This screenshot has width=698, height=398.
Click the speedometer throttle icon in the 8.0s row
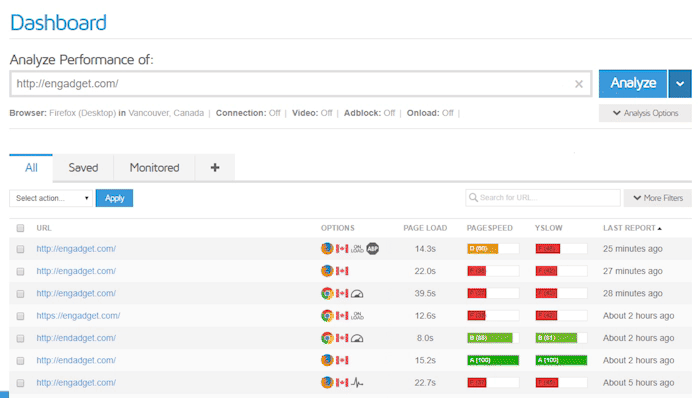[x=357, y=338]
